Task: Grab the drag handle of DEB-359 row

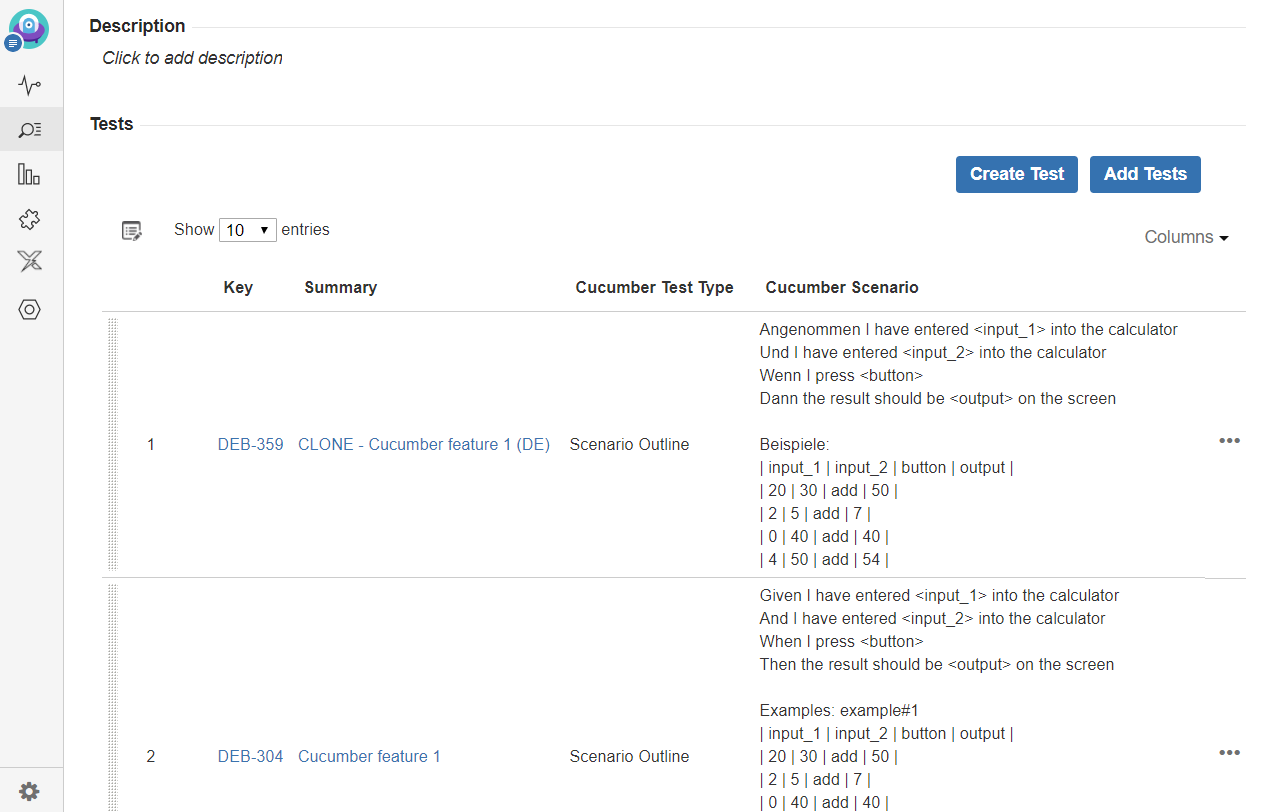Action: (112, 444)
